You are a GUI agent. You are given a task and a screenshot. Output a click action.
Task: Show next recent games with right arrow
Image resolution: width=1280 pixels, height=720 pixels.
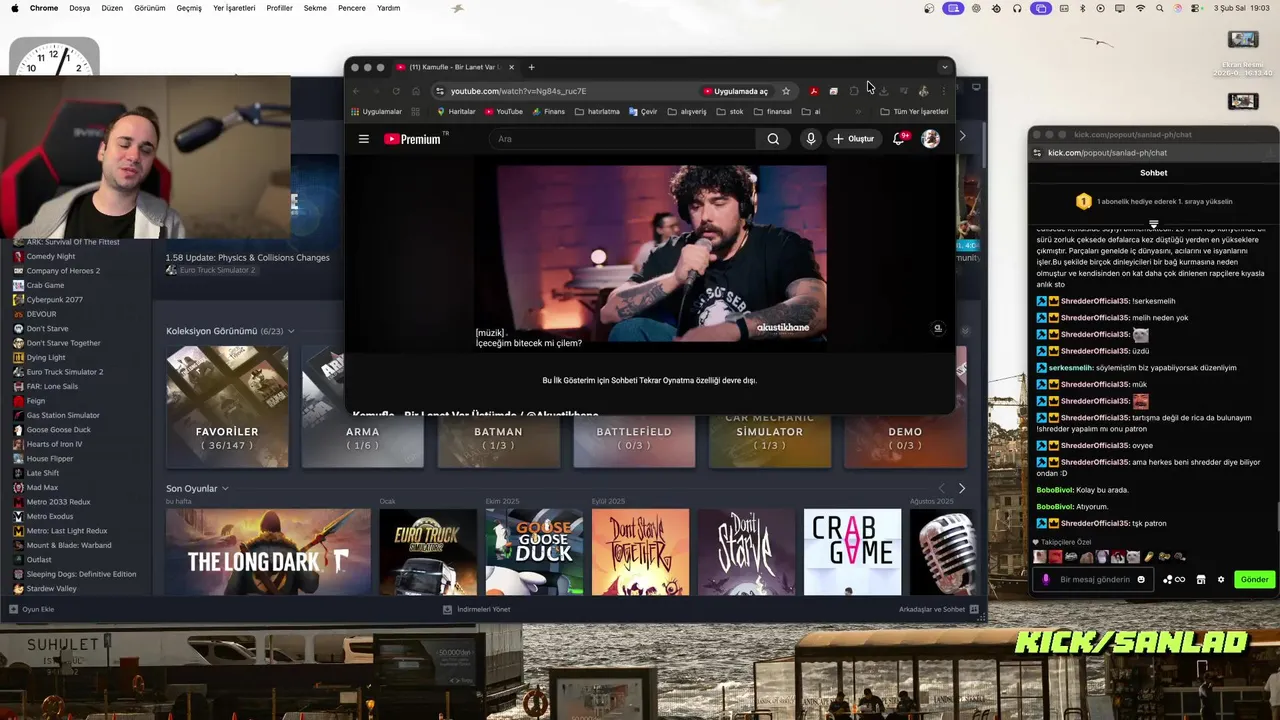pos(962,488)
